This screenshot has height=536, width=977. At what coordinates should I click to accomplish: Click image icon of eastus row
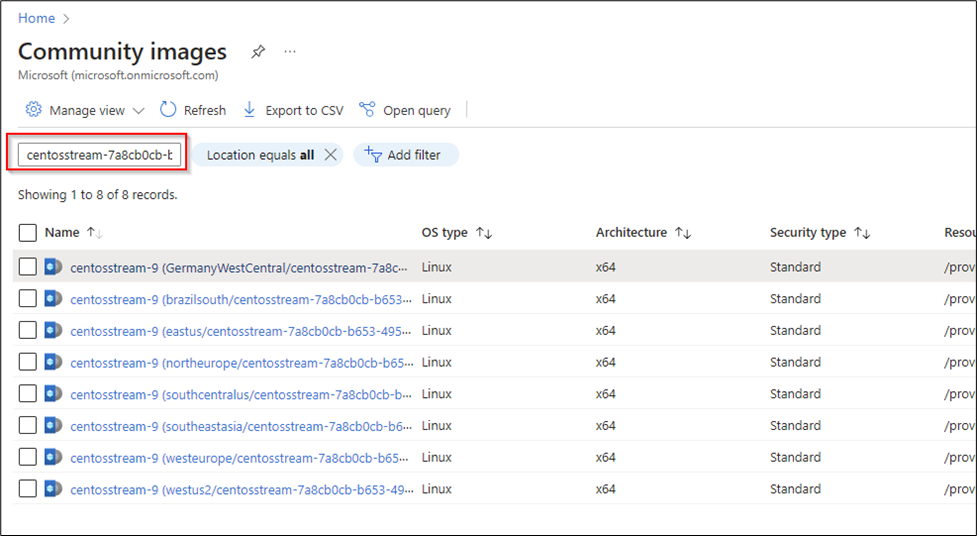coord(53,331)
